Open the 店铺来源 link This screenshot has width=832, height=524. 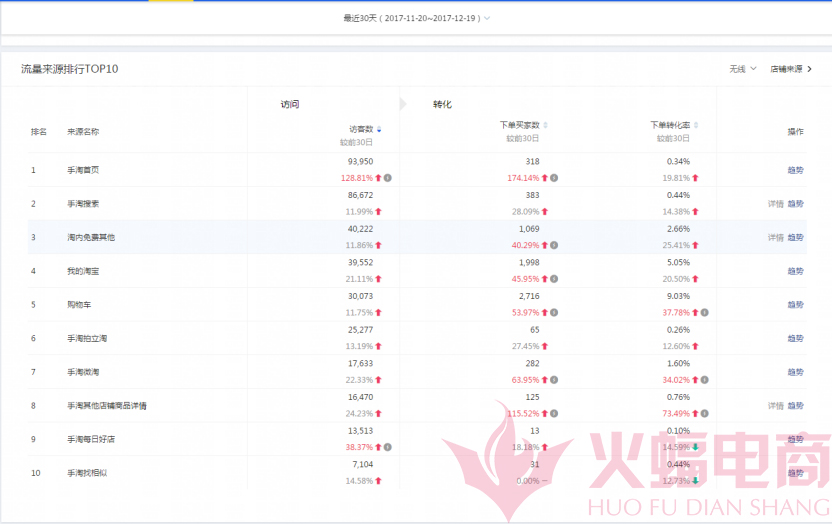coord(791,69)
